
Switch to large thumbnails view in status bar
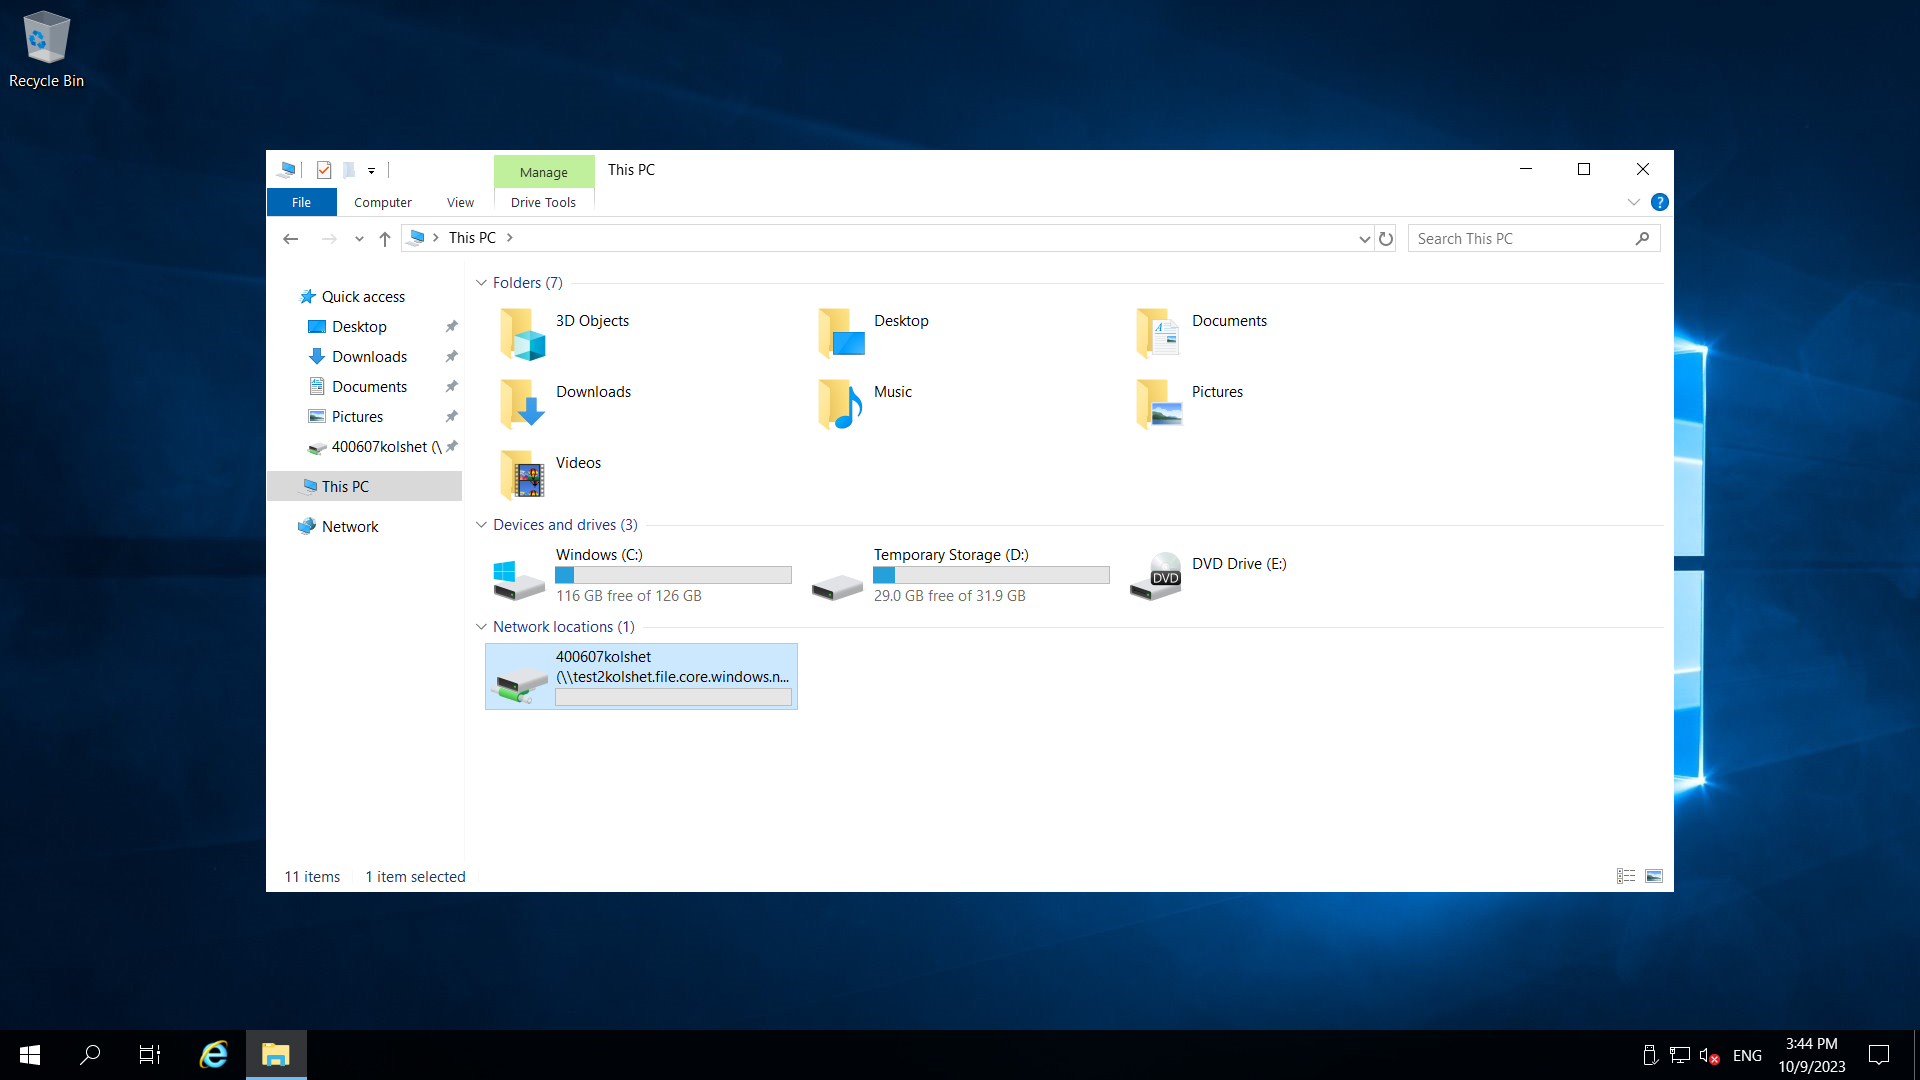click(1655, 876)
